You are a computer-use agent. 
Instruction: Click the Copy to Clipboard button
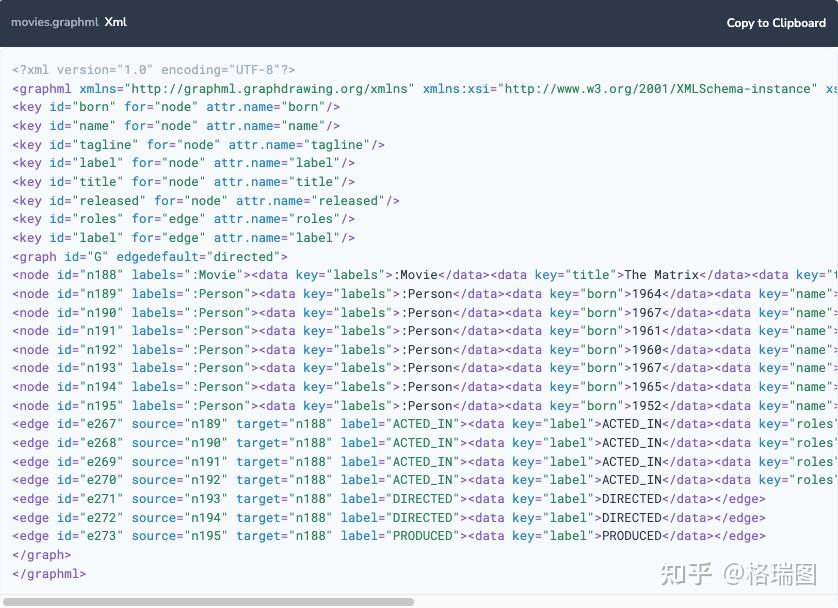coord(776,22)
